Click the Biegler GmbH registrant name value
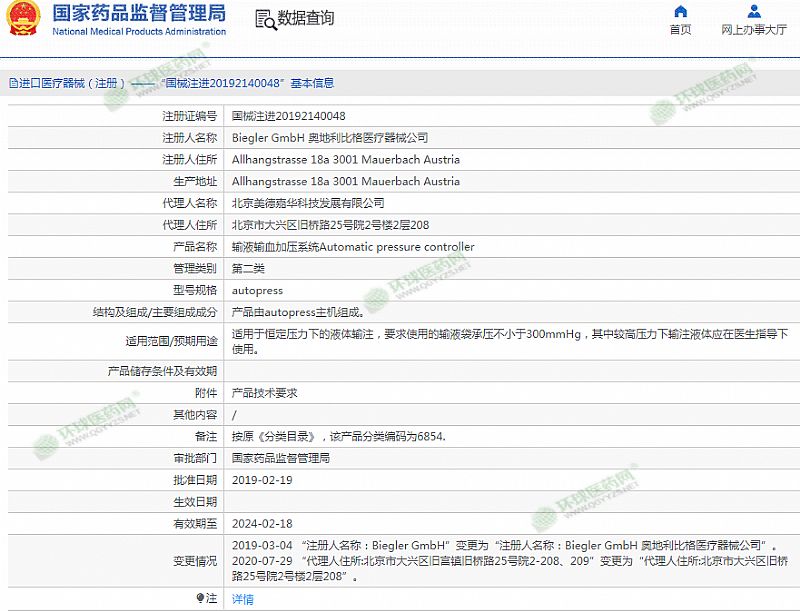Viewport: 800px width, 612px height. click(330, 138)
